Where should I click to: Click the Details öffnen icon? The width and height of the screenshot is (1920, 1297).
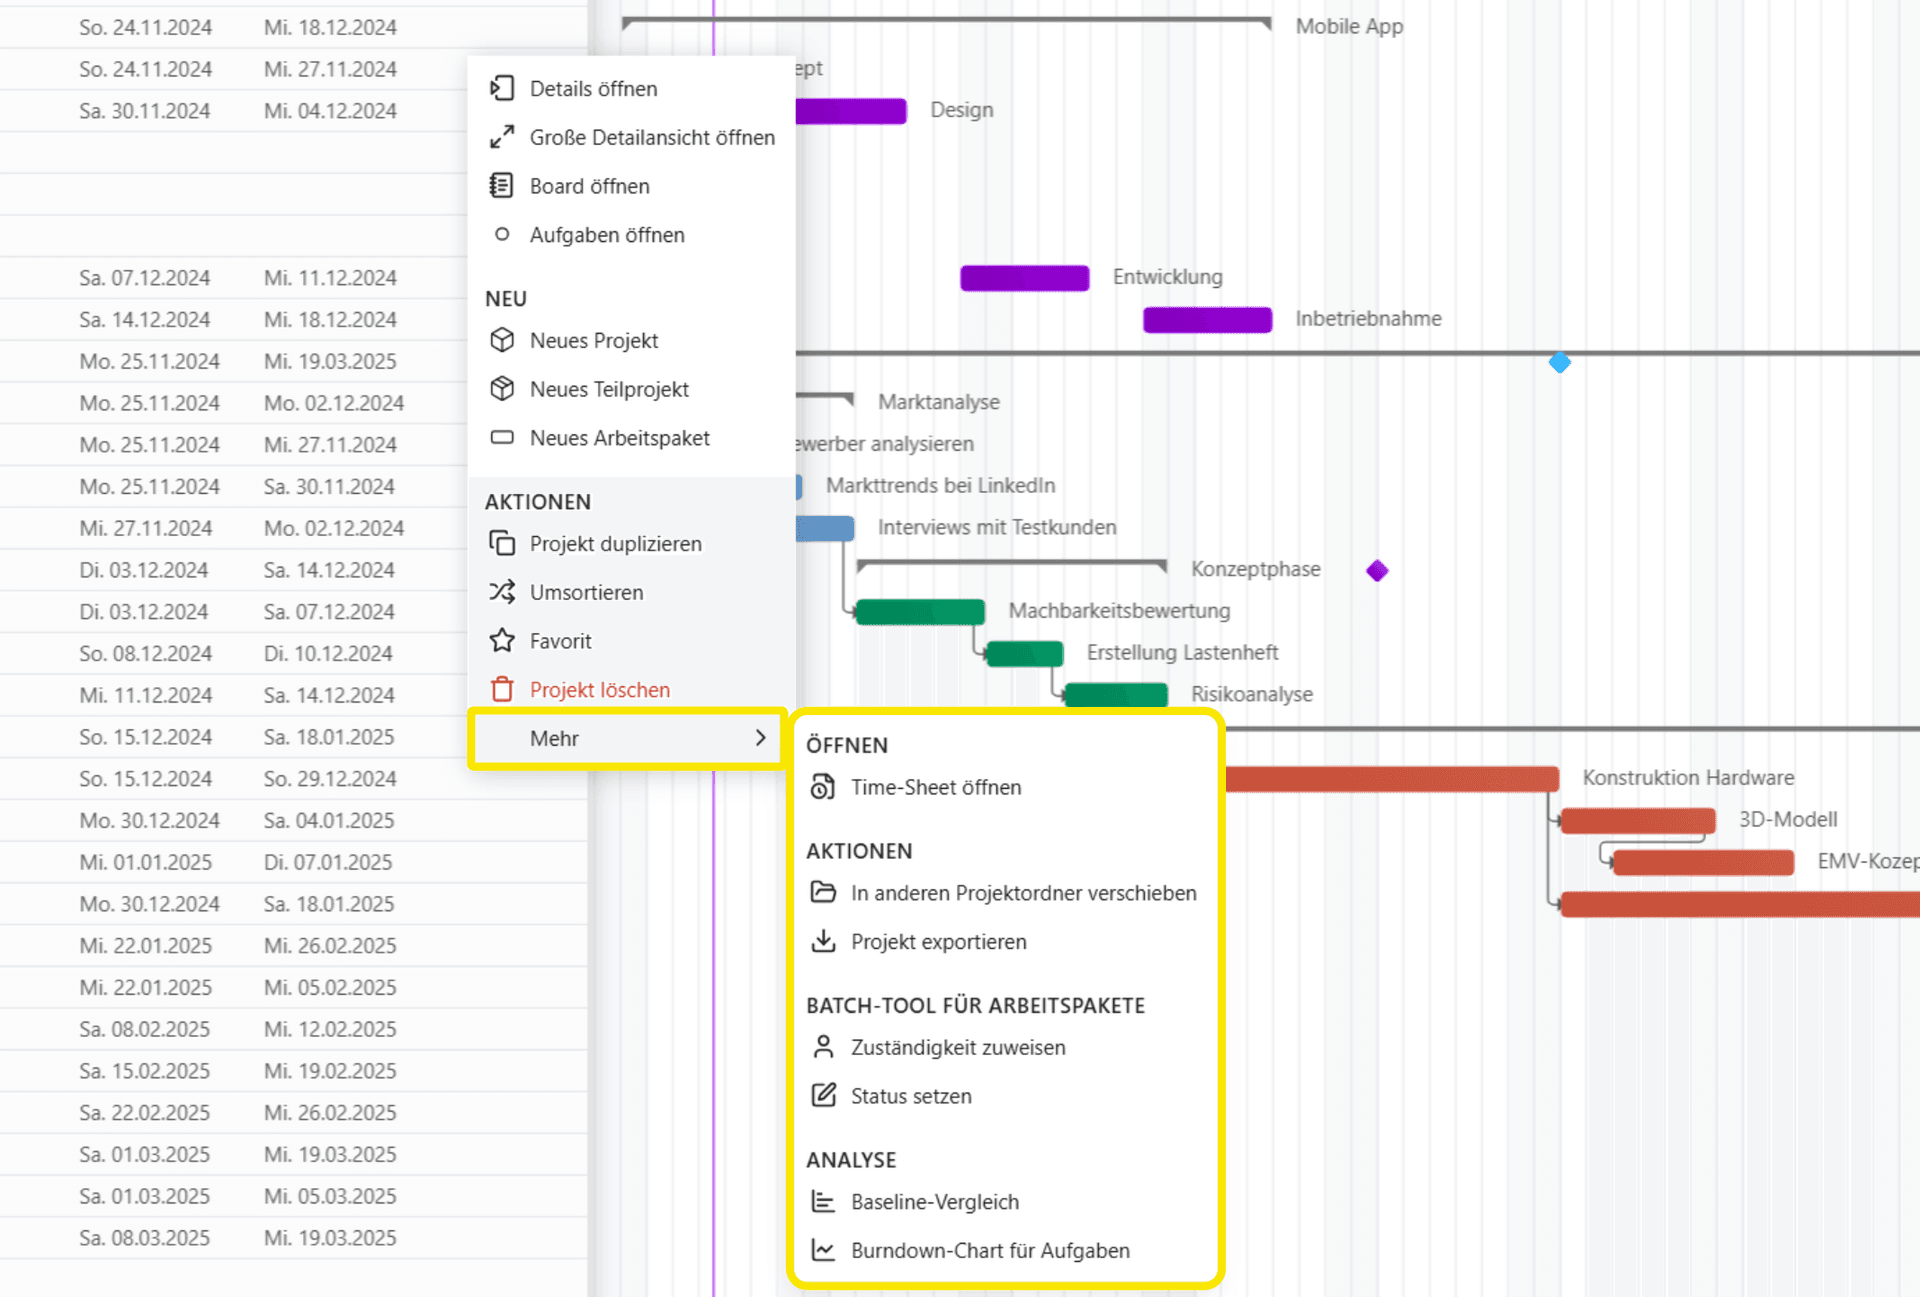tap(502, 89)
